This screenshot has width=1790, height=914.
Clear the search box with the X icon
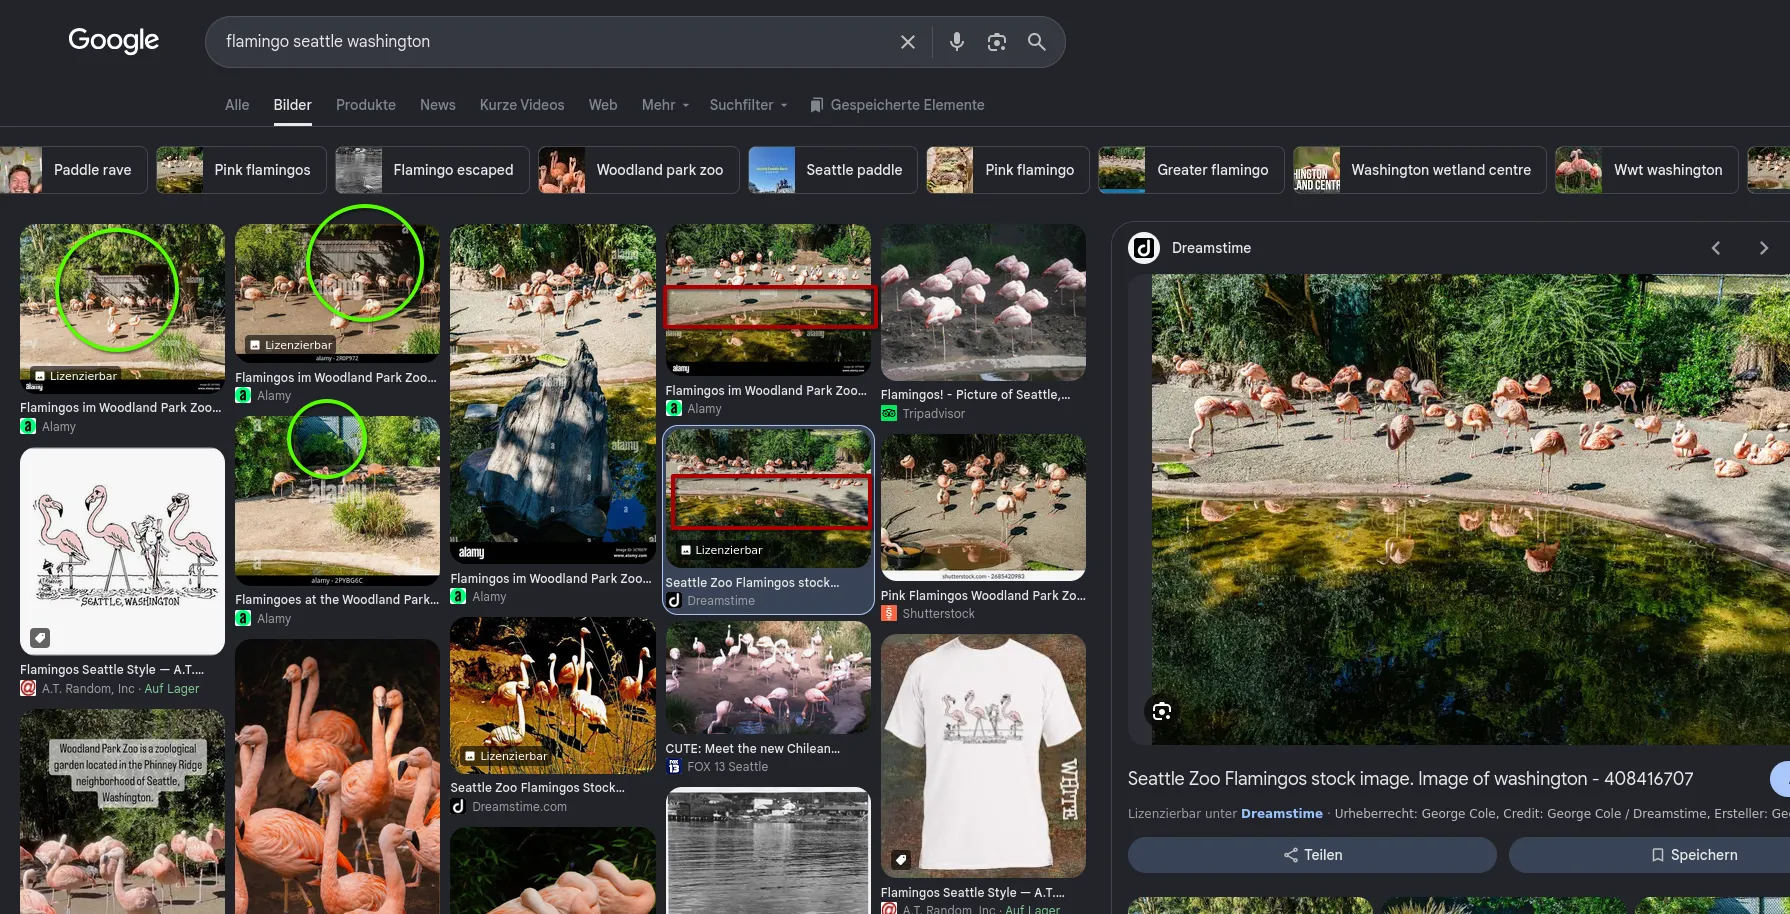point(908,42)
